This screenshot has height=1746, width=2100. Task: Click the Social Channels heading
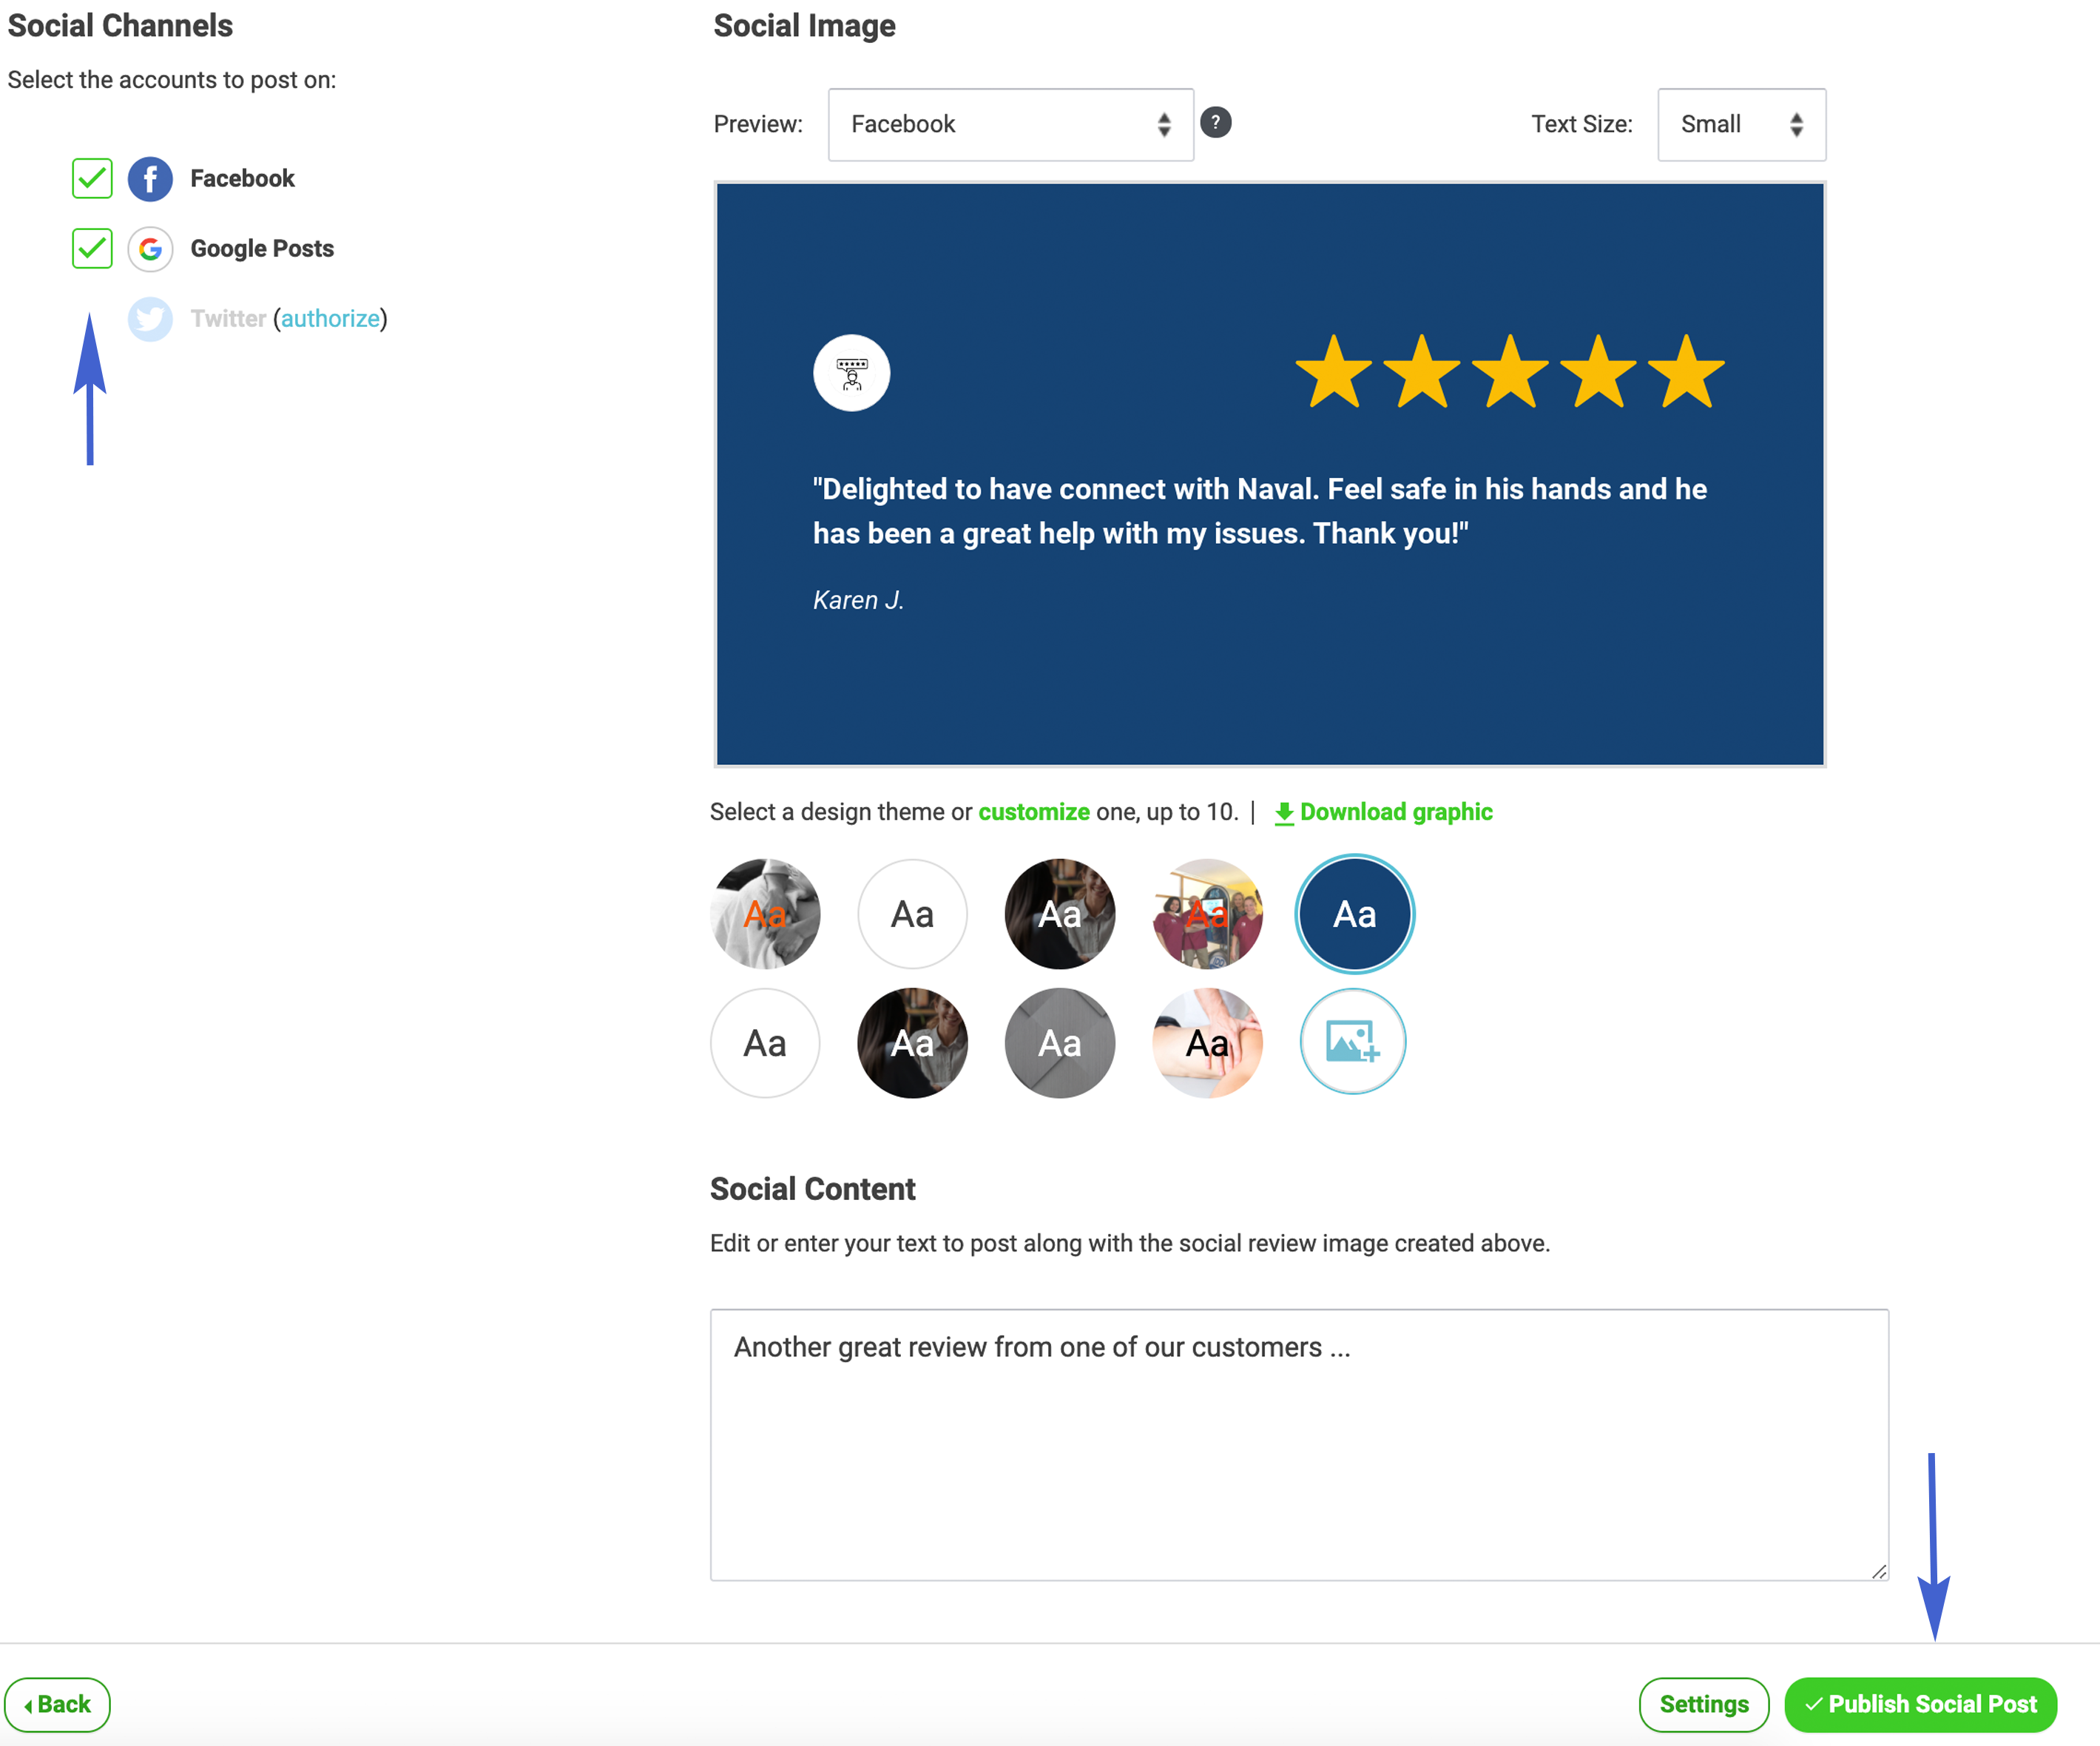(x=120, y=26)
